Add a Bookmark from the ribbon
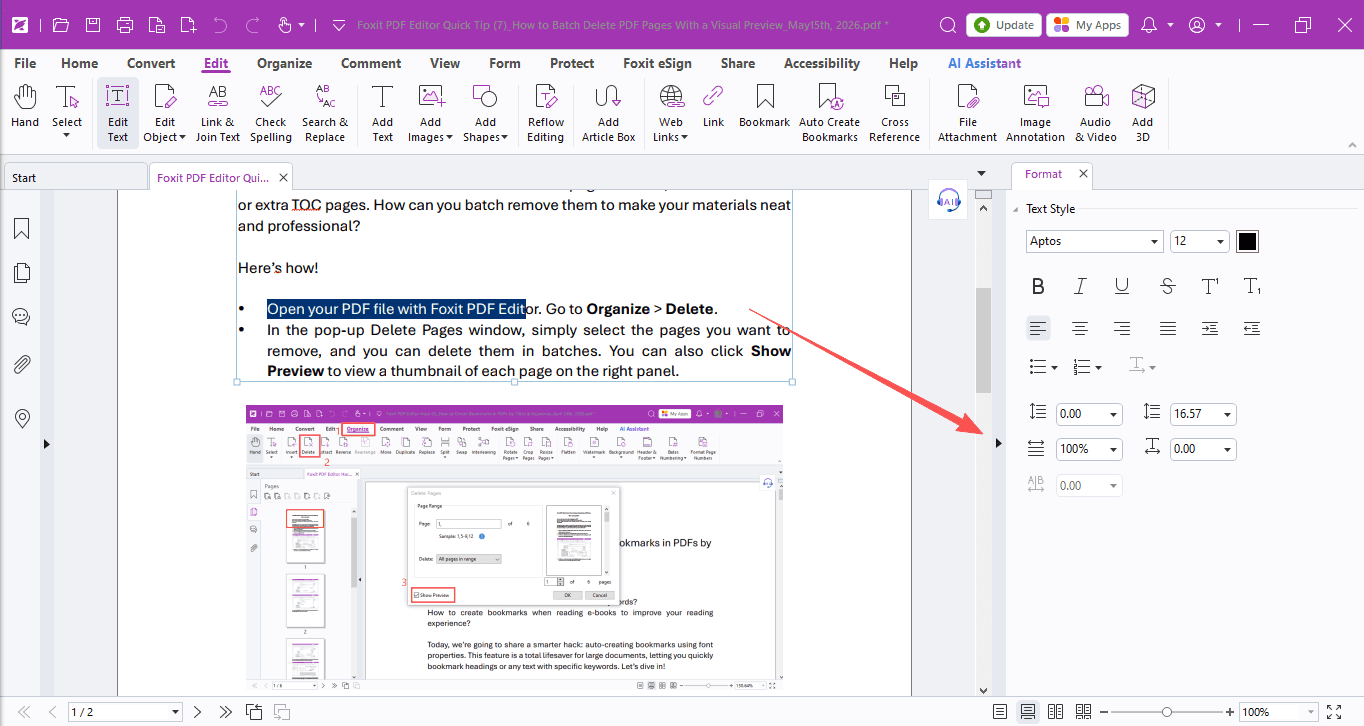Image resolution: width=1364 pixels, height=726 pixels. (x=764, y=107)
